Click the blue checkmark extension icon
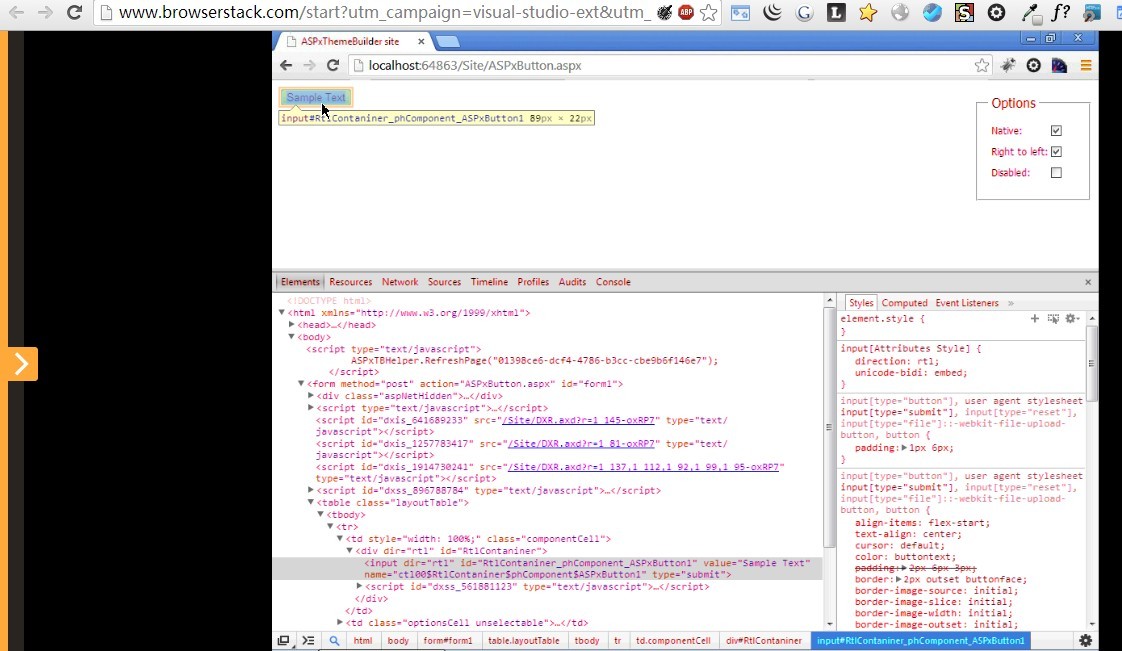 click(932, 12)
